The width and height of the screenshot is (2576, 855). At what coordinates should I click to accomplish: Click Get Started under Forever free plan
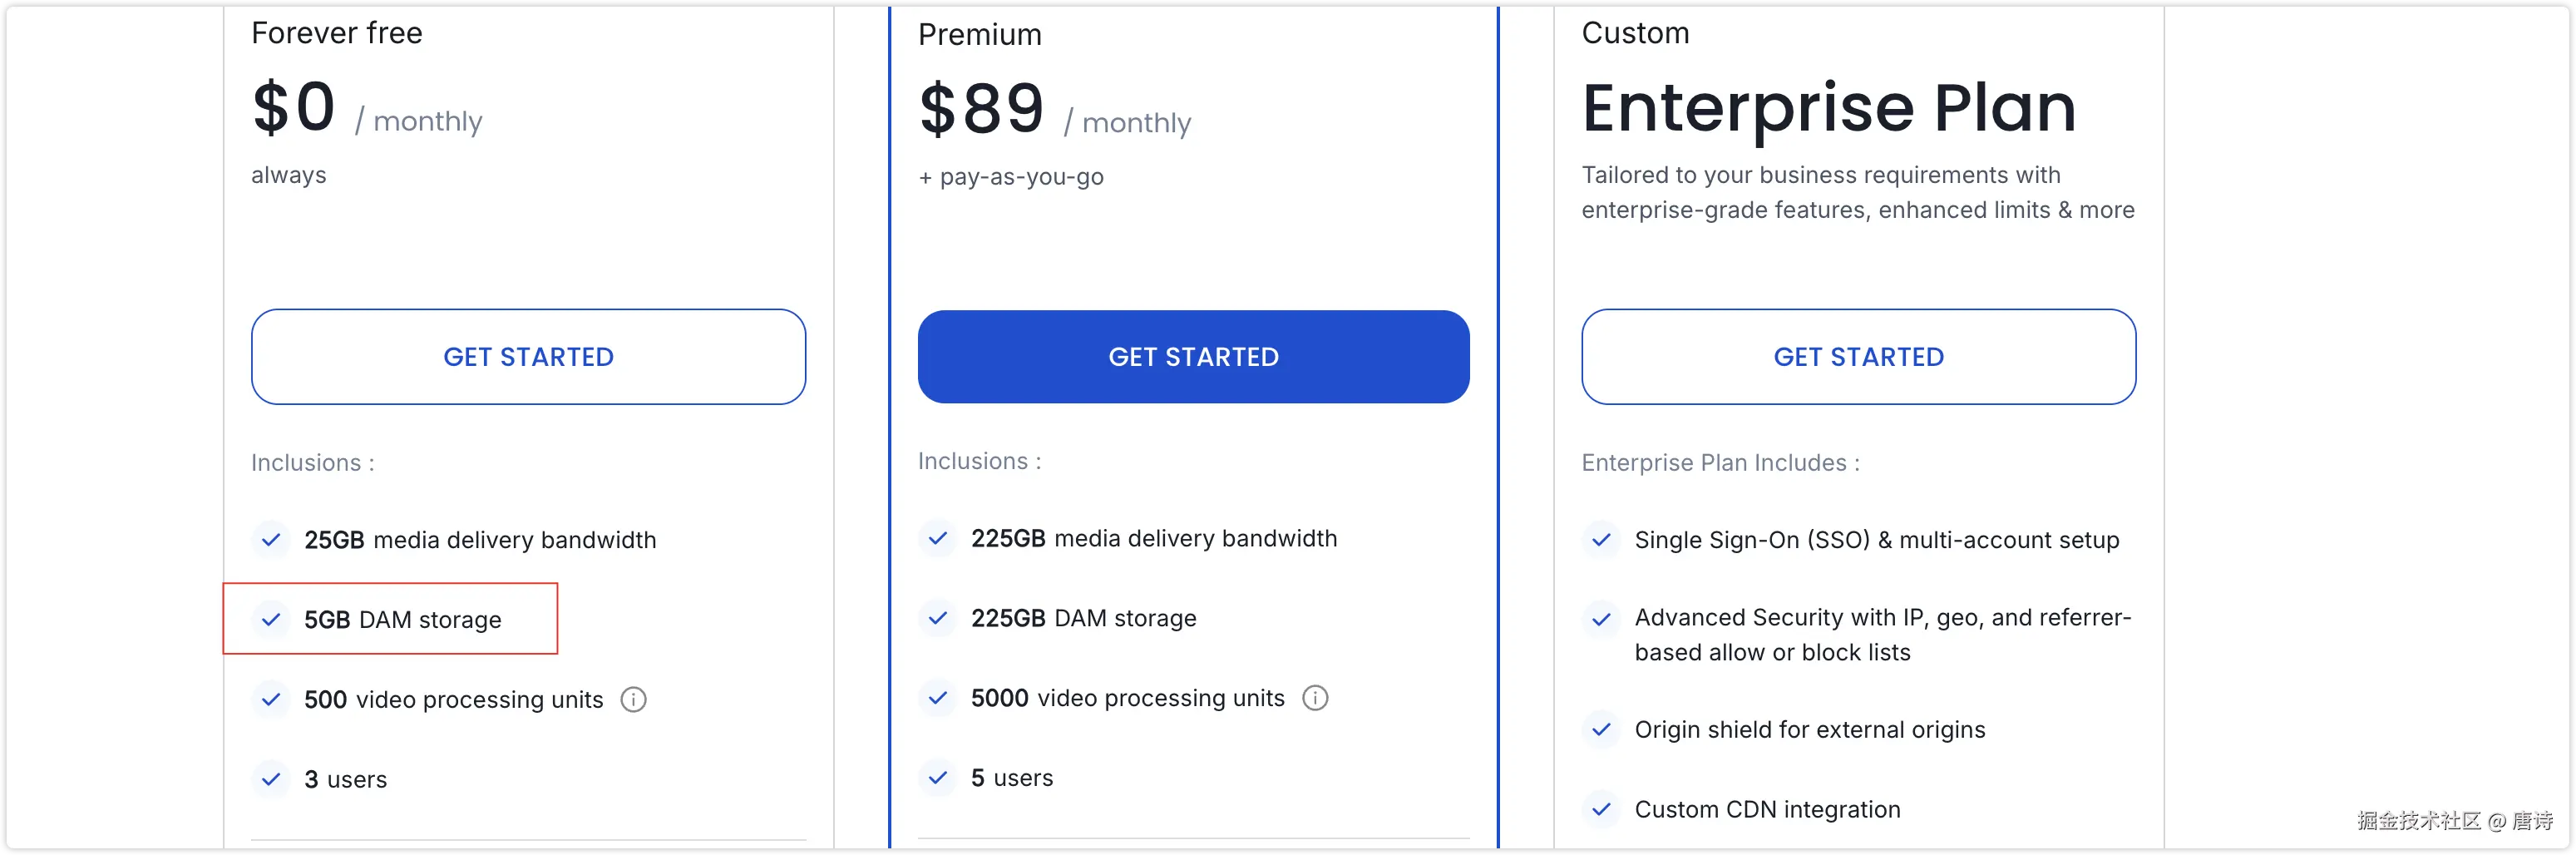(528, 357)
